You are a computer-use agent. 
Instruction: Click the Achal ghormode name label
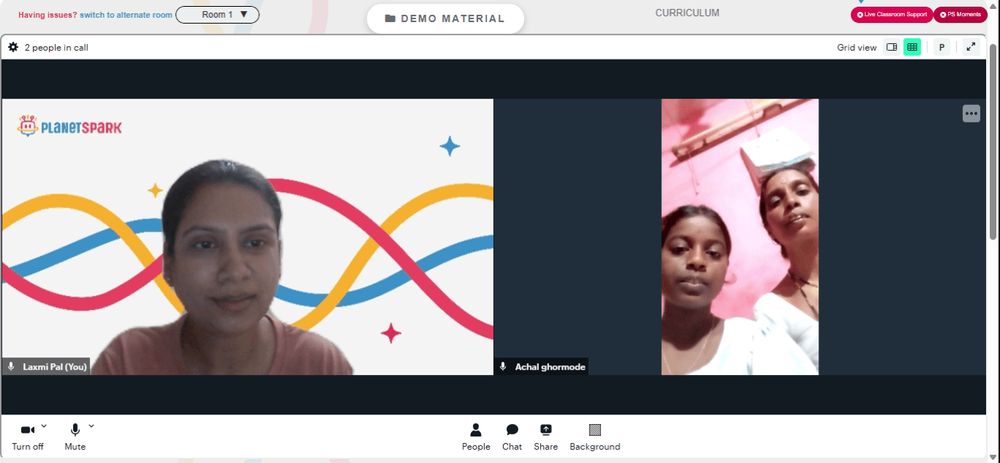coord(550,367)
